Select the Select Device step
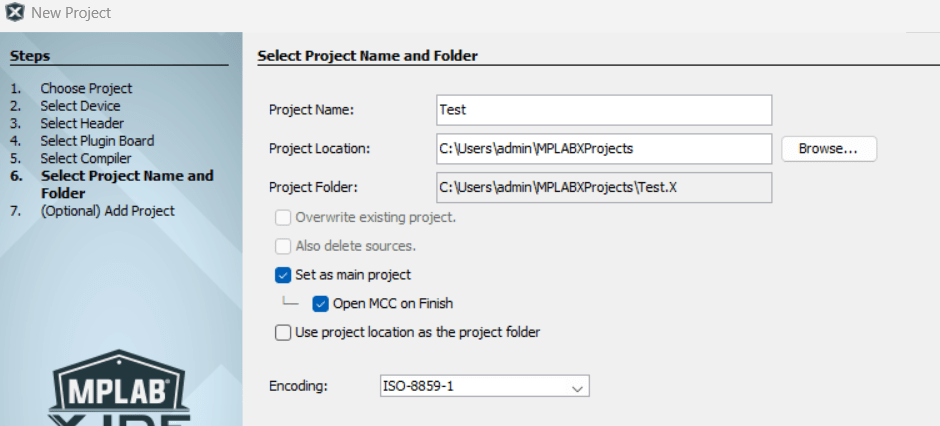This screenshot has height=426, width=940. pyautogui.click(x=80, y=106)
